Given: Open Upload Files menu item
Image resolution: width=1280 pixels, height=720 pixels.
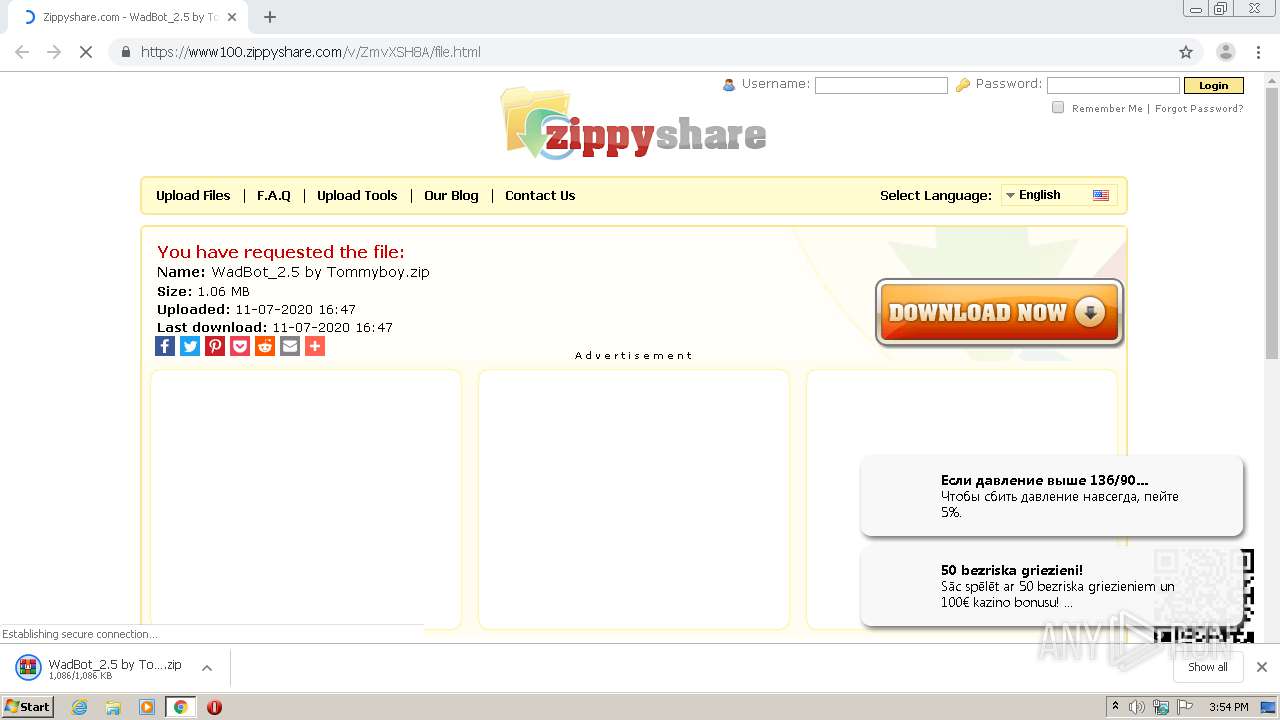Looking at the screenshot, I should point(193,195).
